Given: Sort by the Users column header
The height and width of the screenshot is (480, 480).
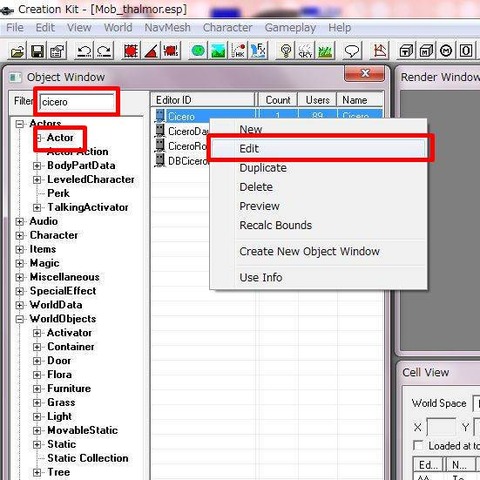Looking at the screenshot, I should [x=317, y=100].
